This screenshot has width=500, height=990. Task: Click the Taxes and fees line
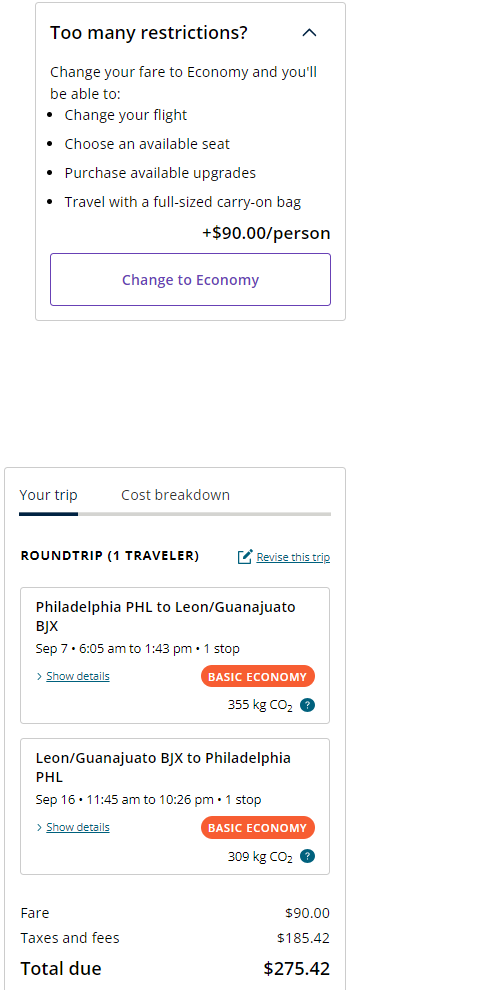tap(175, 938)
